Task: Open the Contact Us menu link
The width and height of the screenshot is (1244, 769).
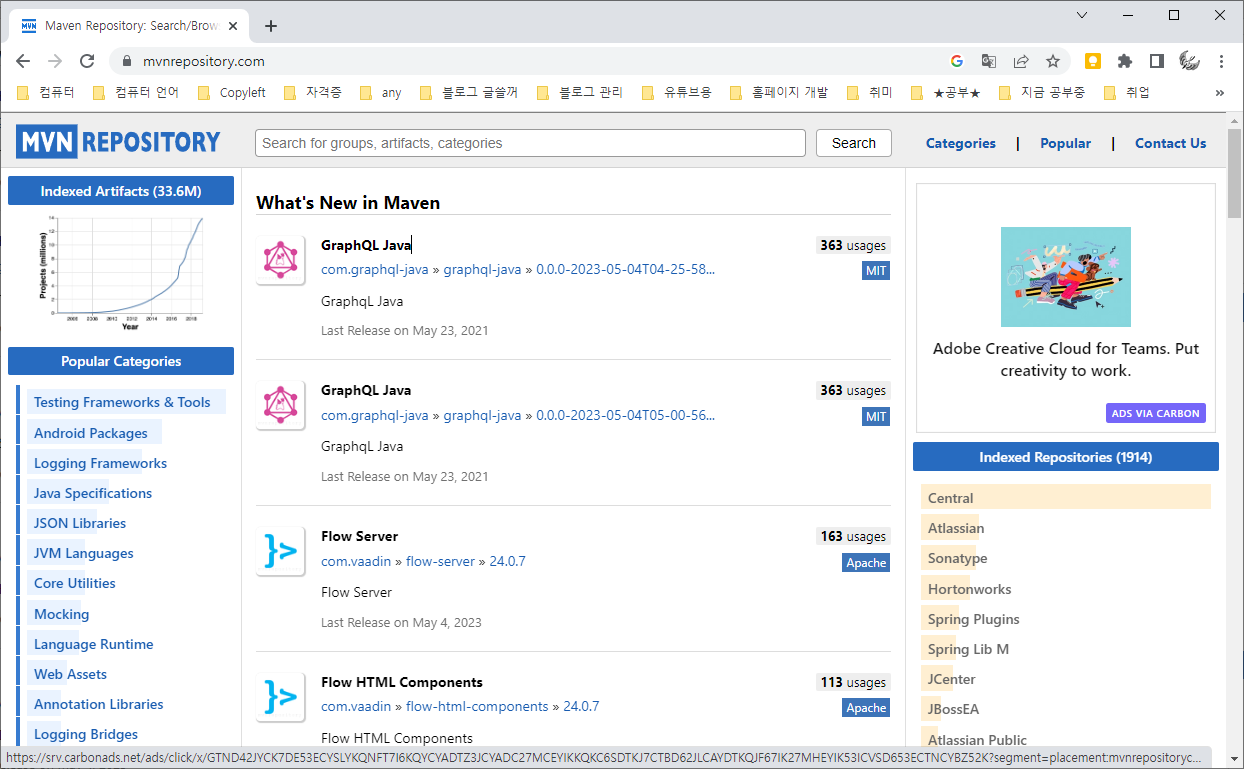Action: tap(1170, 143)
